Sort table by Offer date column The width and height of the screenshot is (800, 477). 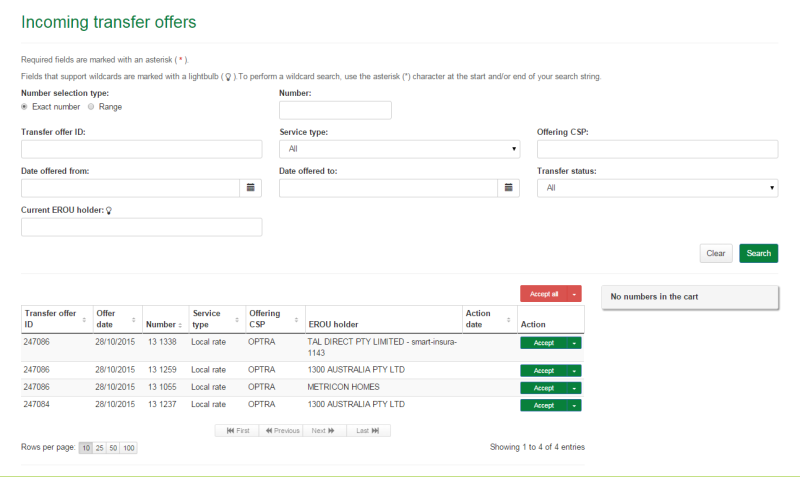pyautogui.click(x=134, y=320)
